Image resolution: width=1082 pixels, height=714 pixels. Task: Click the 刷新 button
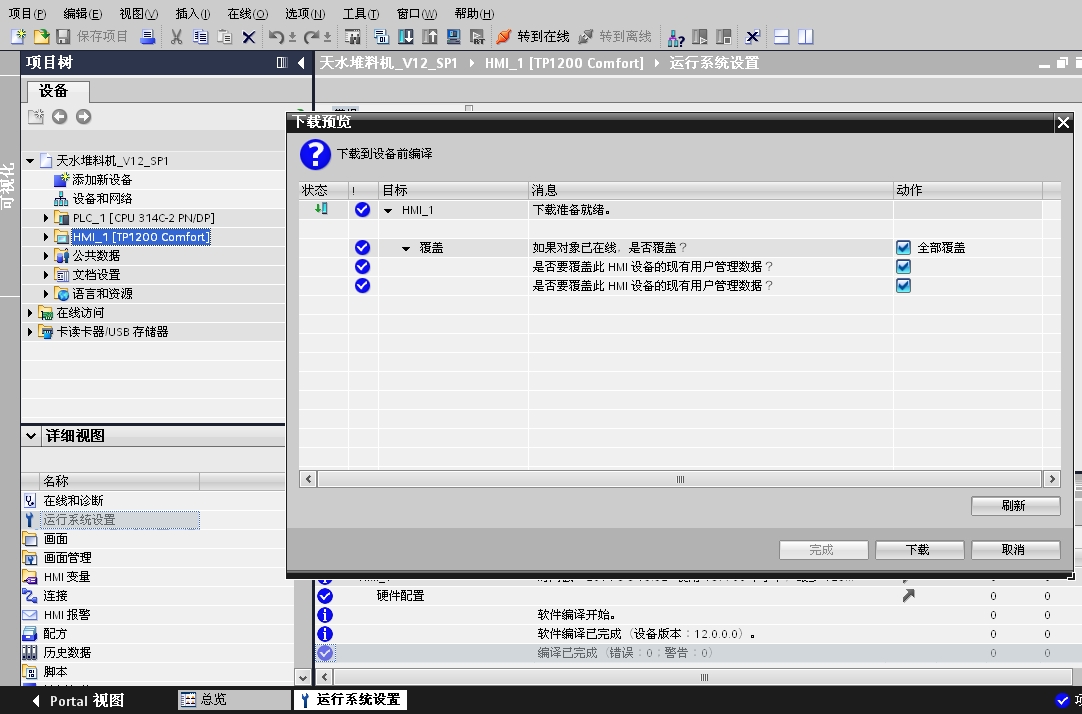[1015, 506]
